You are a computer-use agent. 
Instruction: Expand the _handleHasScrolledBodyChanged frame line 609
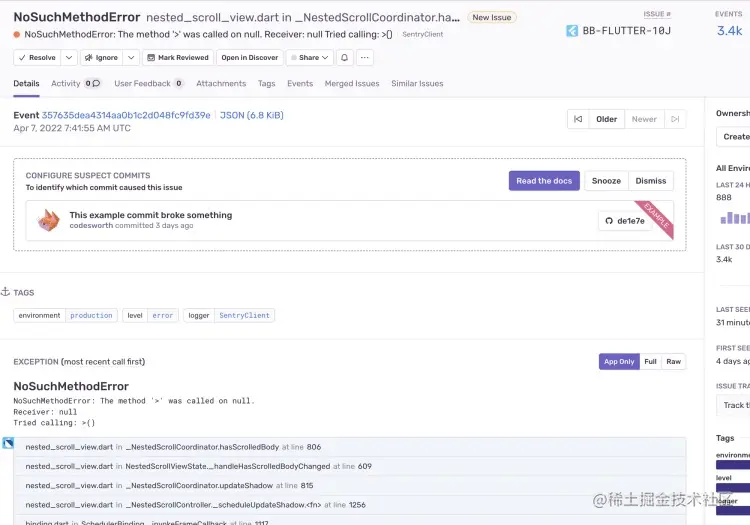tap(350, 466)
